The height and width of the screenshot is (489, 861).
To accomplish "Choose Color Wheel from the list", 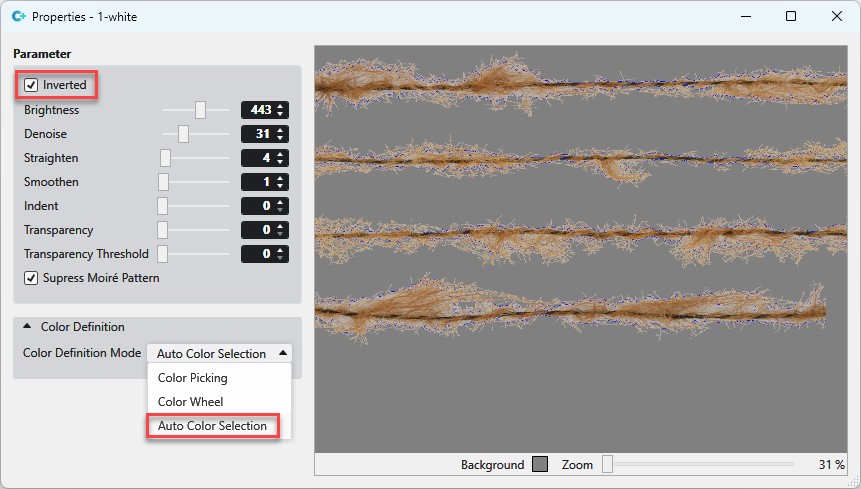I will [x=190, y=402].
